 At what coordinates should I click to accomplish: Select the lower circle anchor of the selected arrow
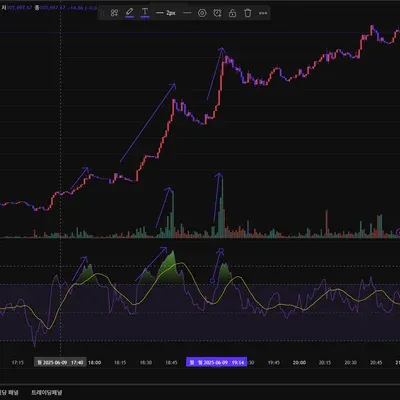[212, 281]
